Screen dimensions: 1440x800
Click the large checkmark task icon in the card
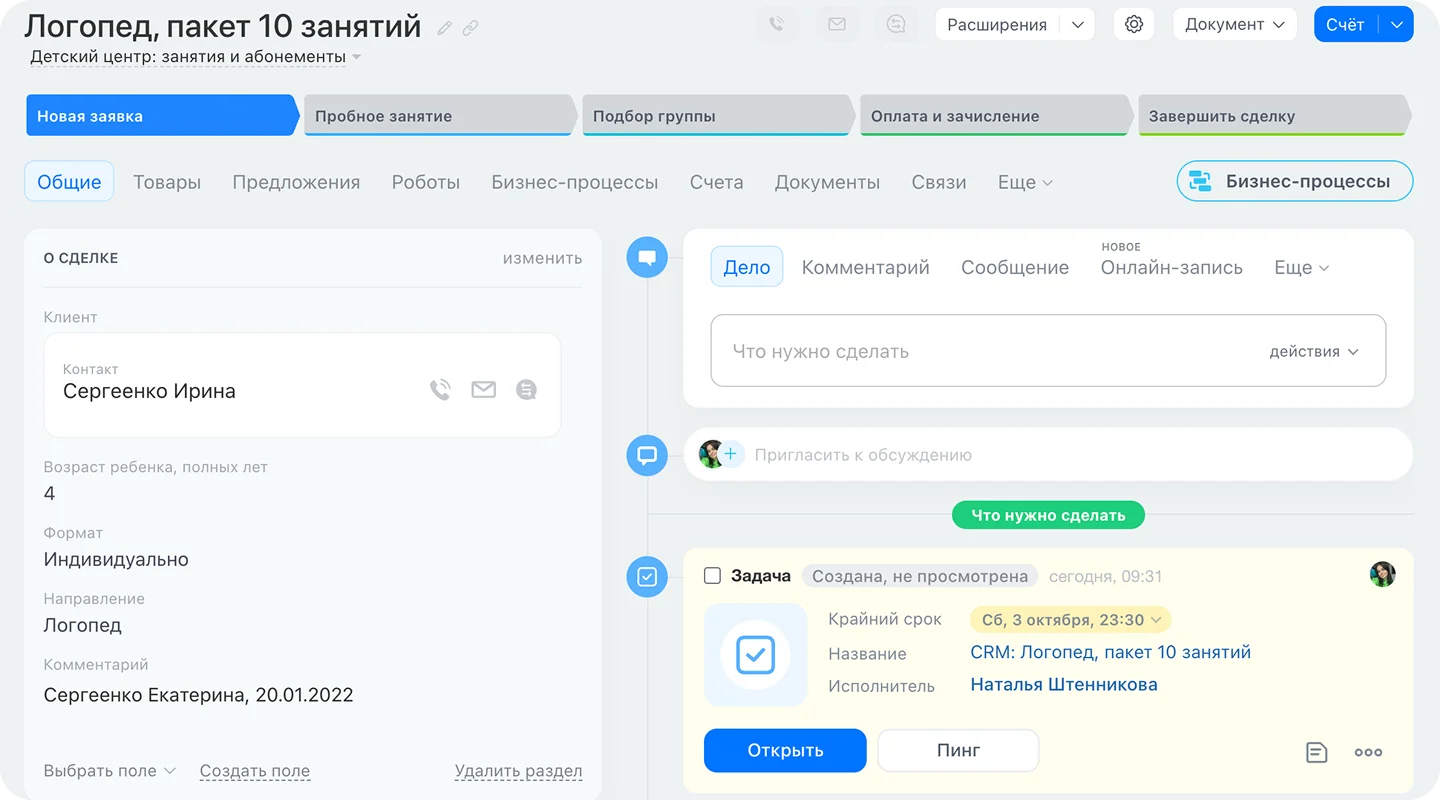[x=756, y=655]
